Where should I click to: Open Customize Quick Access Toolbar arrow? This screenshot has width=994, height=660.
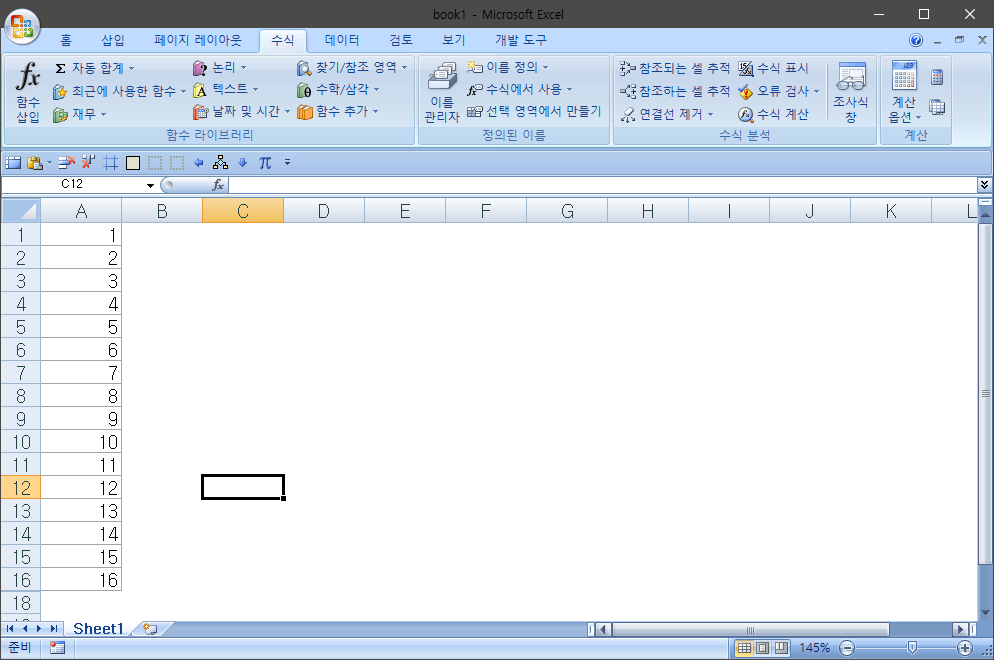[287, 163]
